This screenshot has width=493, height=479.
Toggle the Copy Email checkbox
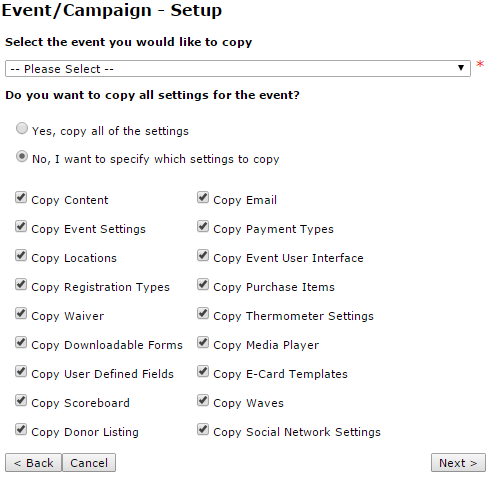[203, 197]
